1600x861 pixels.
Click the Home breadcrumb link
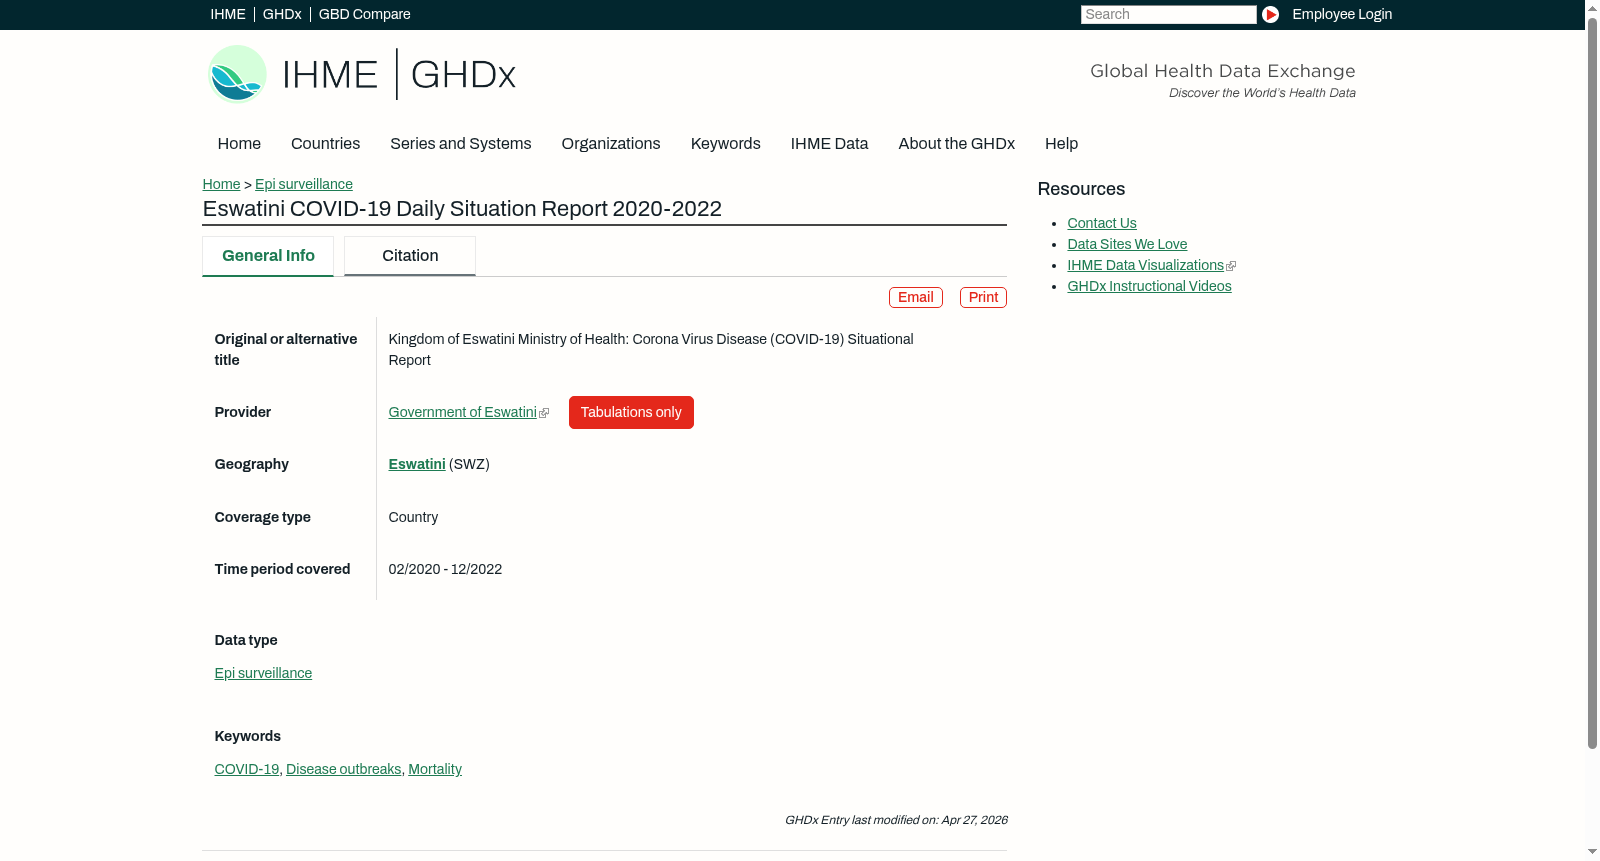tap(221, 184)
